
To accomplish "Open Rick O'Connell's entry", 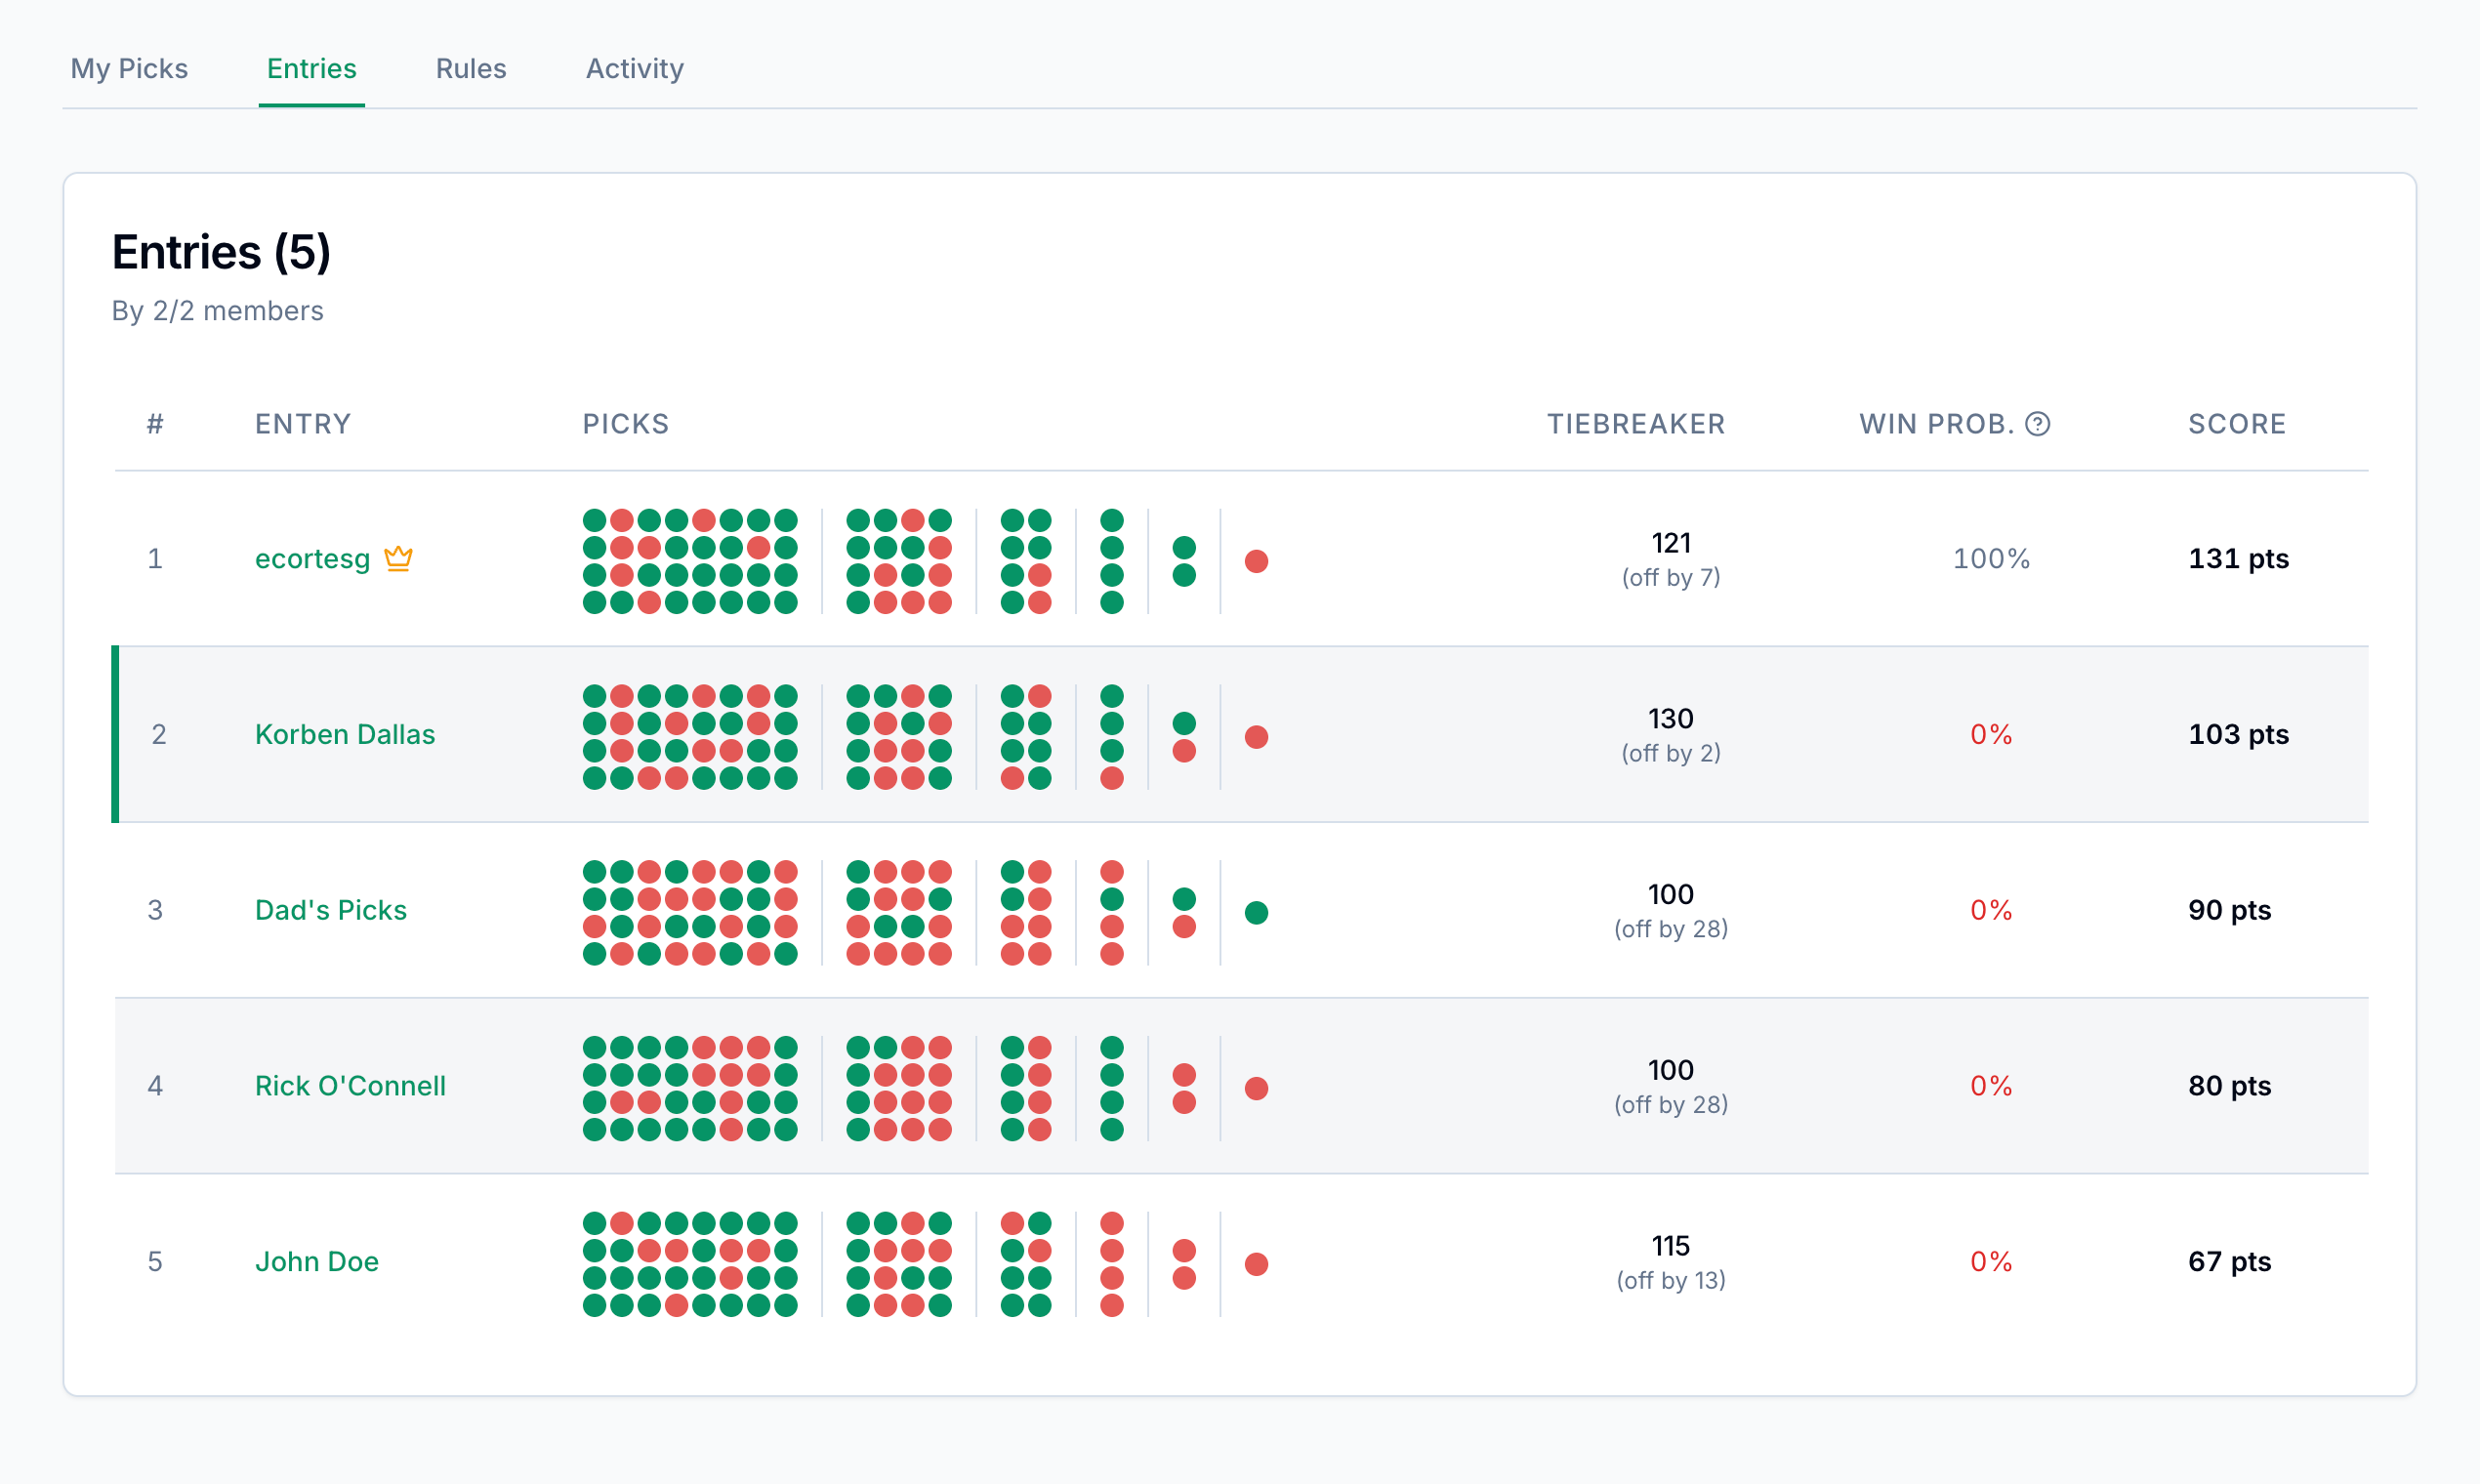I will [350, 1086].
